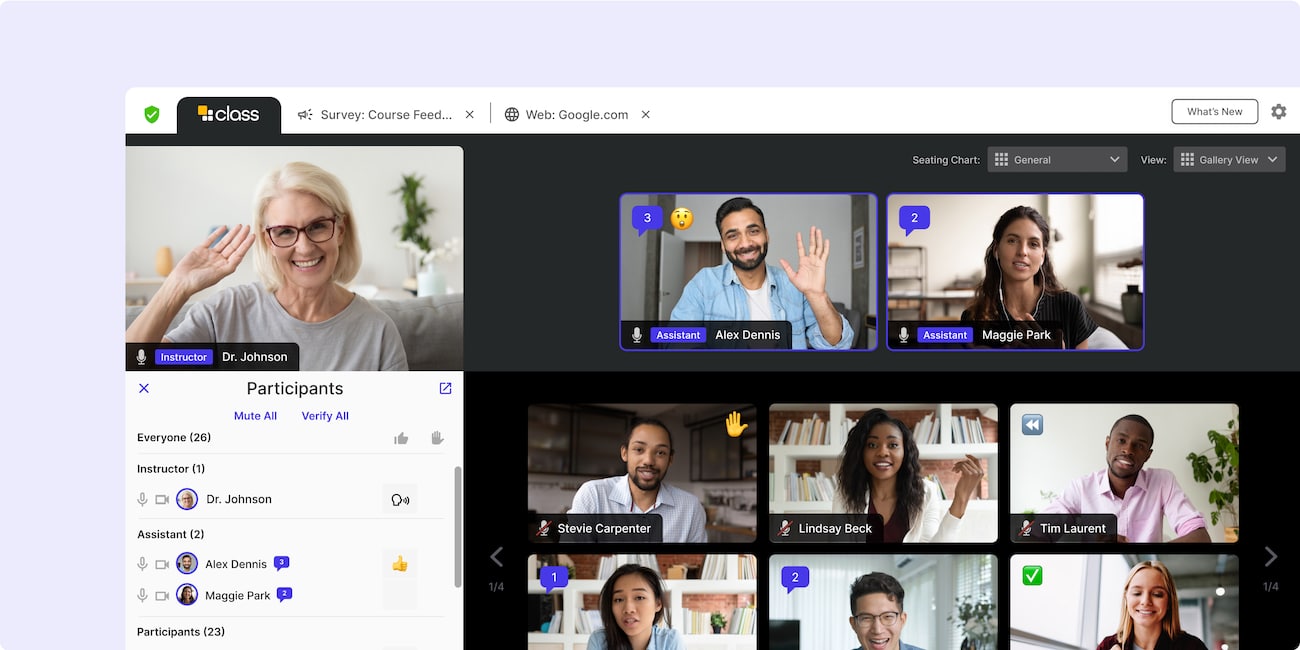Image resolution: width=1300 pixels, height=650 pixels.
Task: Open Stevie Carpenter's video tile
Action: pyautogui.click(x=642, y=472)
